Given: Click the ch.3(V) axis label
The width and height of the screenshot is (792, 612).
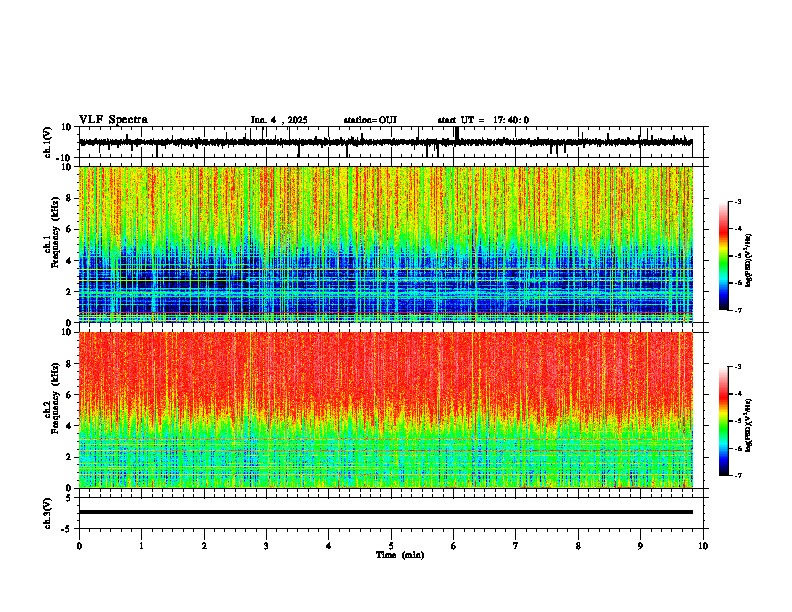Looking at the screenshot, I should pyautogui.click(x=47, y=514).
